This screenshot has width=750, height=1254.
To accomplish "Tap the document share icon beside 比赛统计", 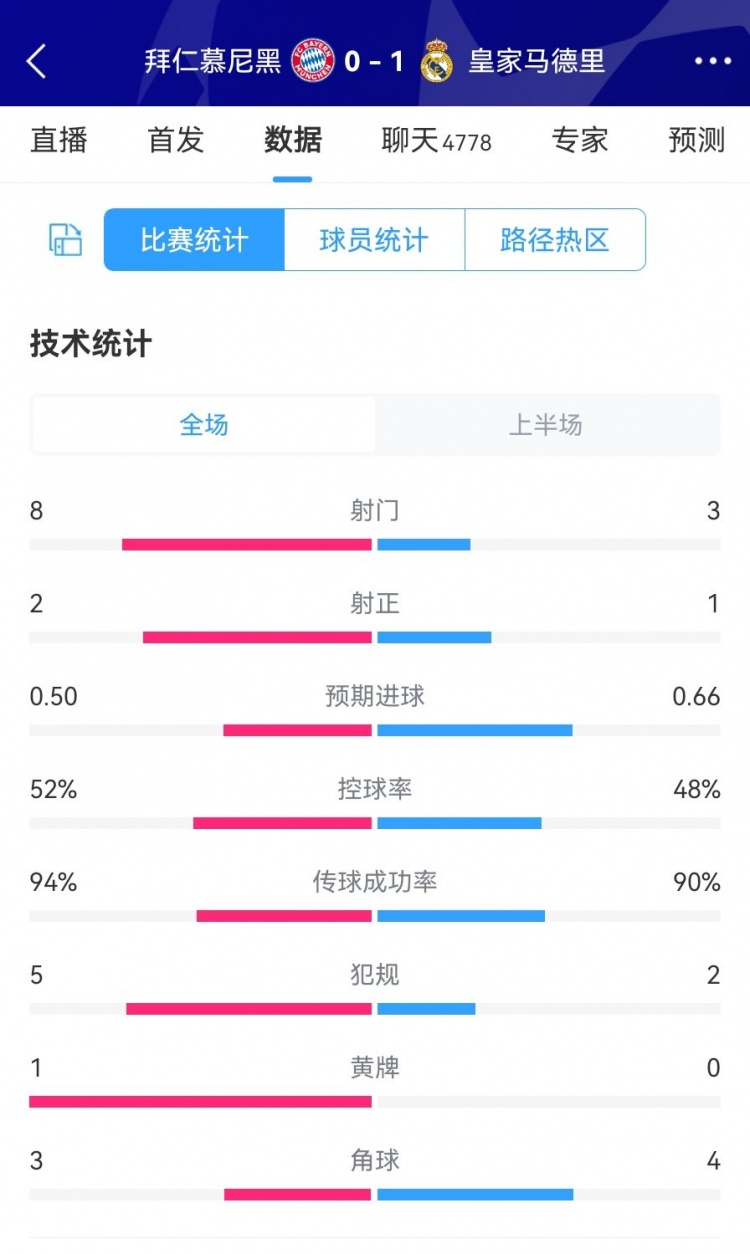I will coord(66,240).
